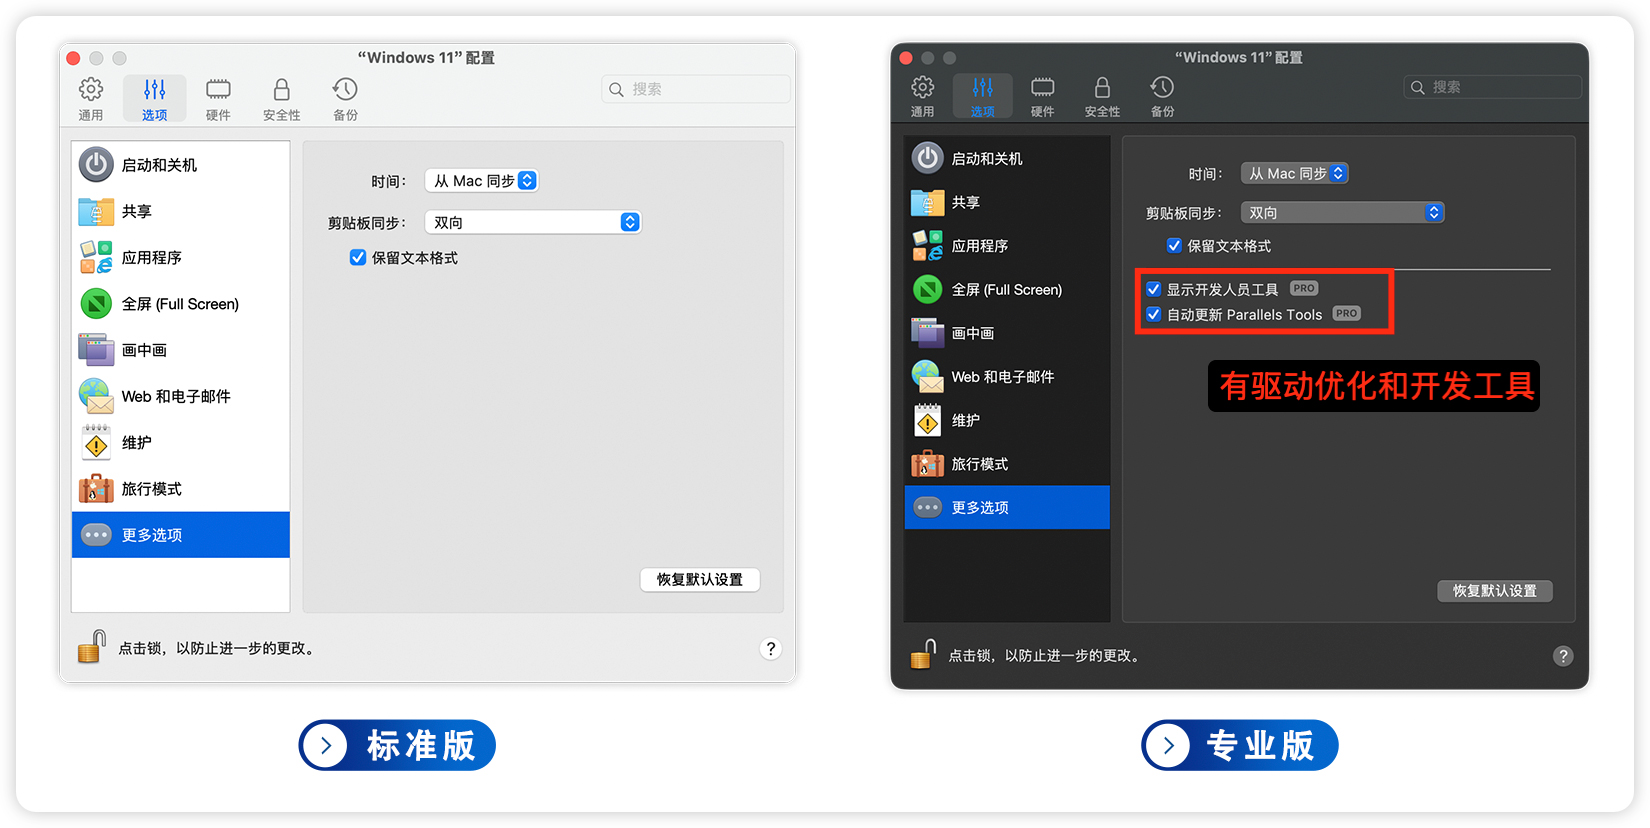The height and width of the screenshot is (828, 1650).
Task: Click 恢复默认设置 button in the dark window
Action: tap(1494, 591)
